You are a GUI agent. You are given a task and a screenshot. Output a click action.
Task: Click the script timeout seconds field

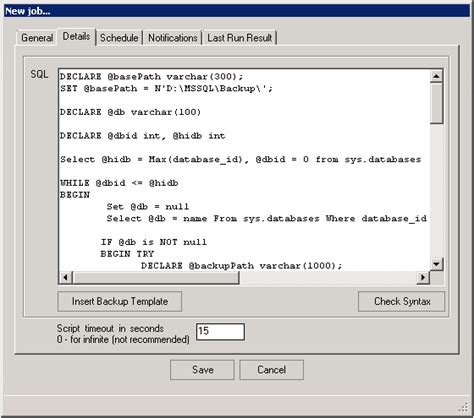tap(220, 331)
